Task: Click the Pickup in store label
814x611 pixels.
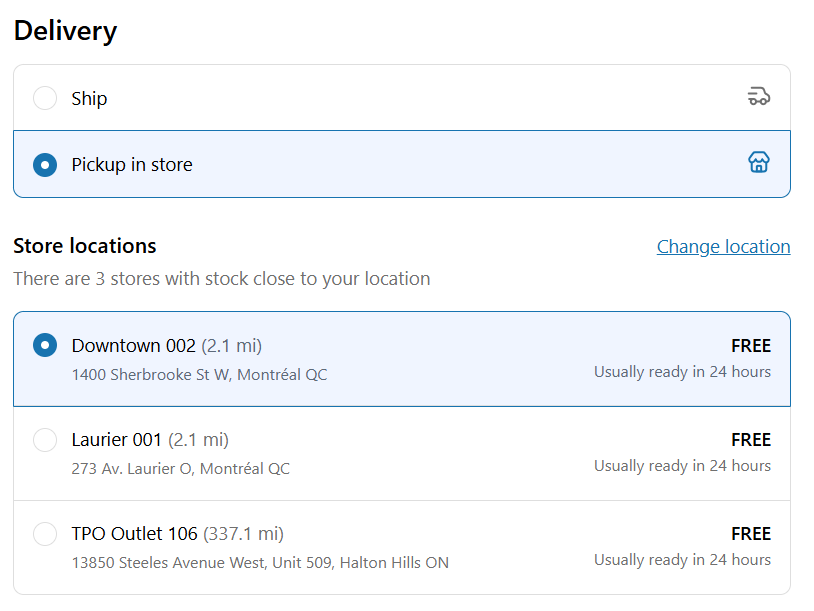Action: coord(132,165)
